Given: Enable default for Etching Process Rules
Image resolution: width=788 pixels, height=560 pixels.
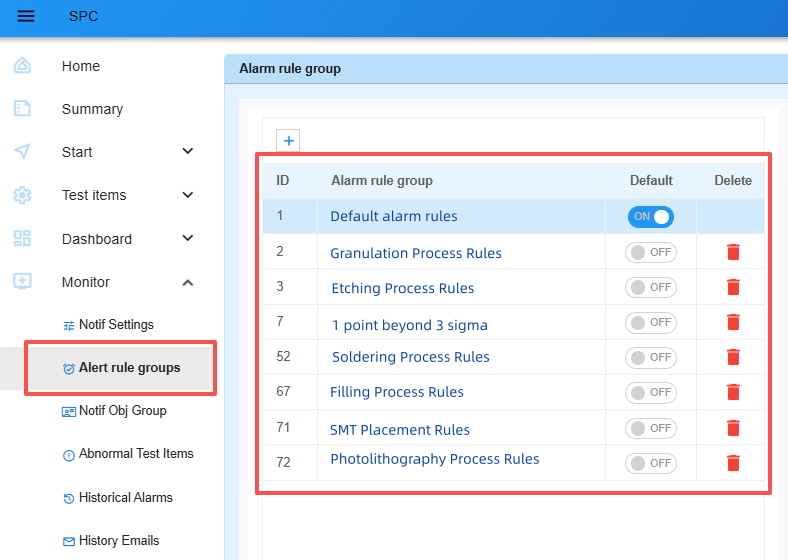Looking at the screenshot, I should click(x=650, y=288).
